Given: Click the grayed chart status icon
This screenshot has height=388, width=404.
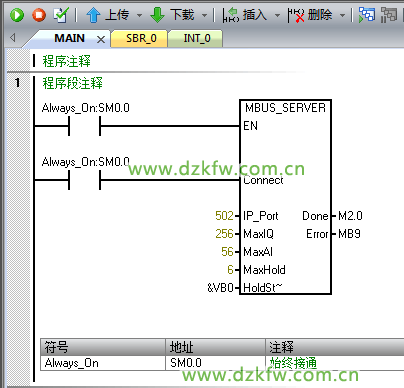Looking at the screenshot, I should (389, 15).
